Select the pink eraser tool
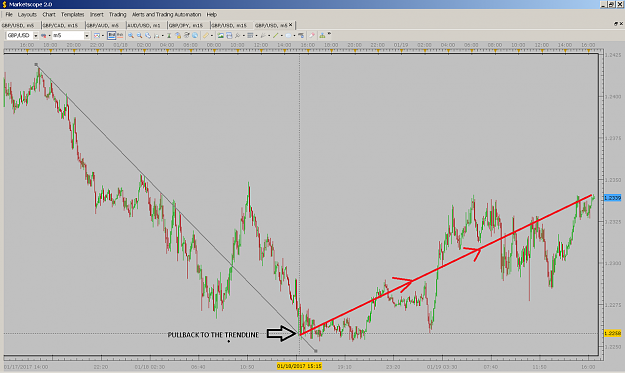The image size is (625, 373). (312, 35)
